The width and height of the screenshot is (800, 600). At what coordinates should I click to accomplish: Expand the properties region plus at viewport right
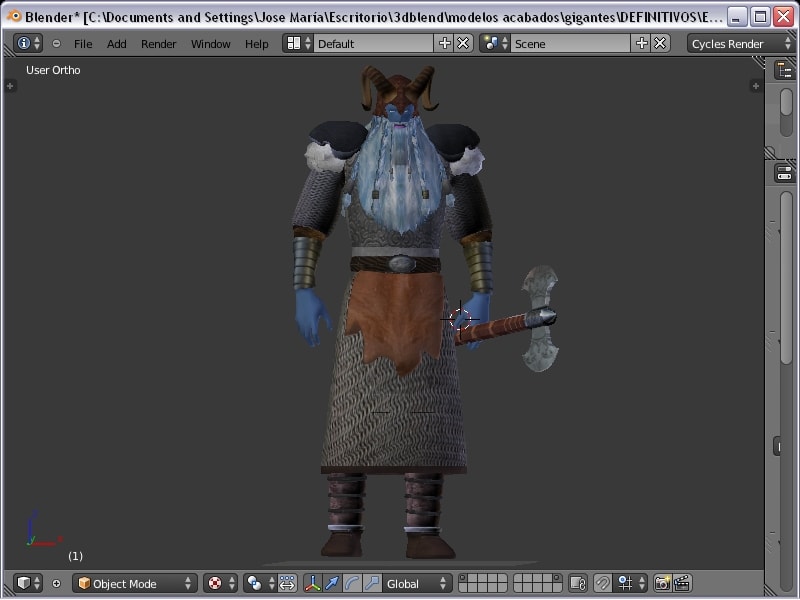(756, 86)
